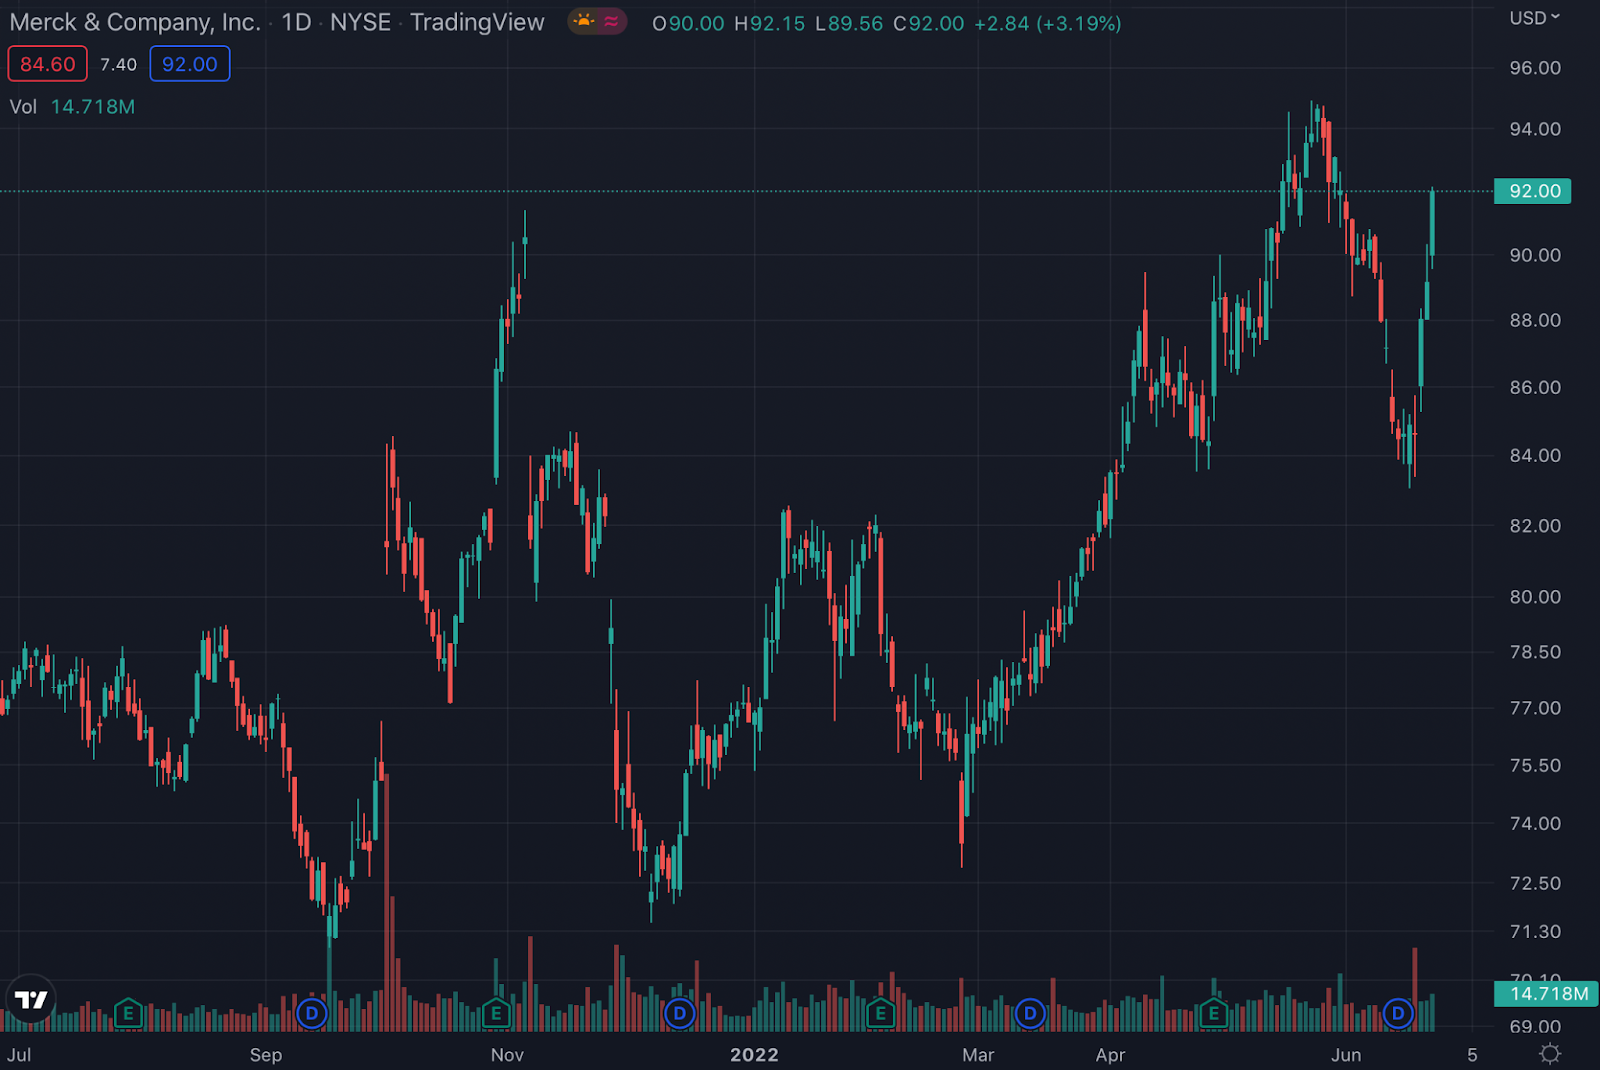Click the red 84.60 sell button

pyautogui.click(x=48, y=64)
